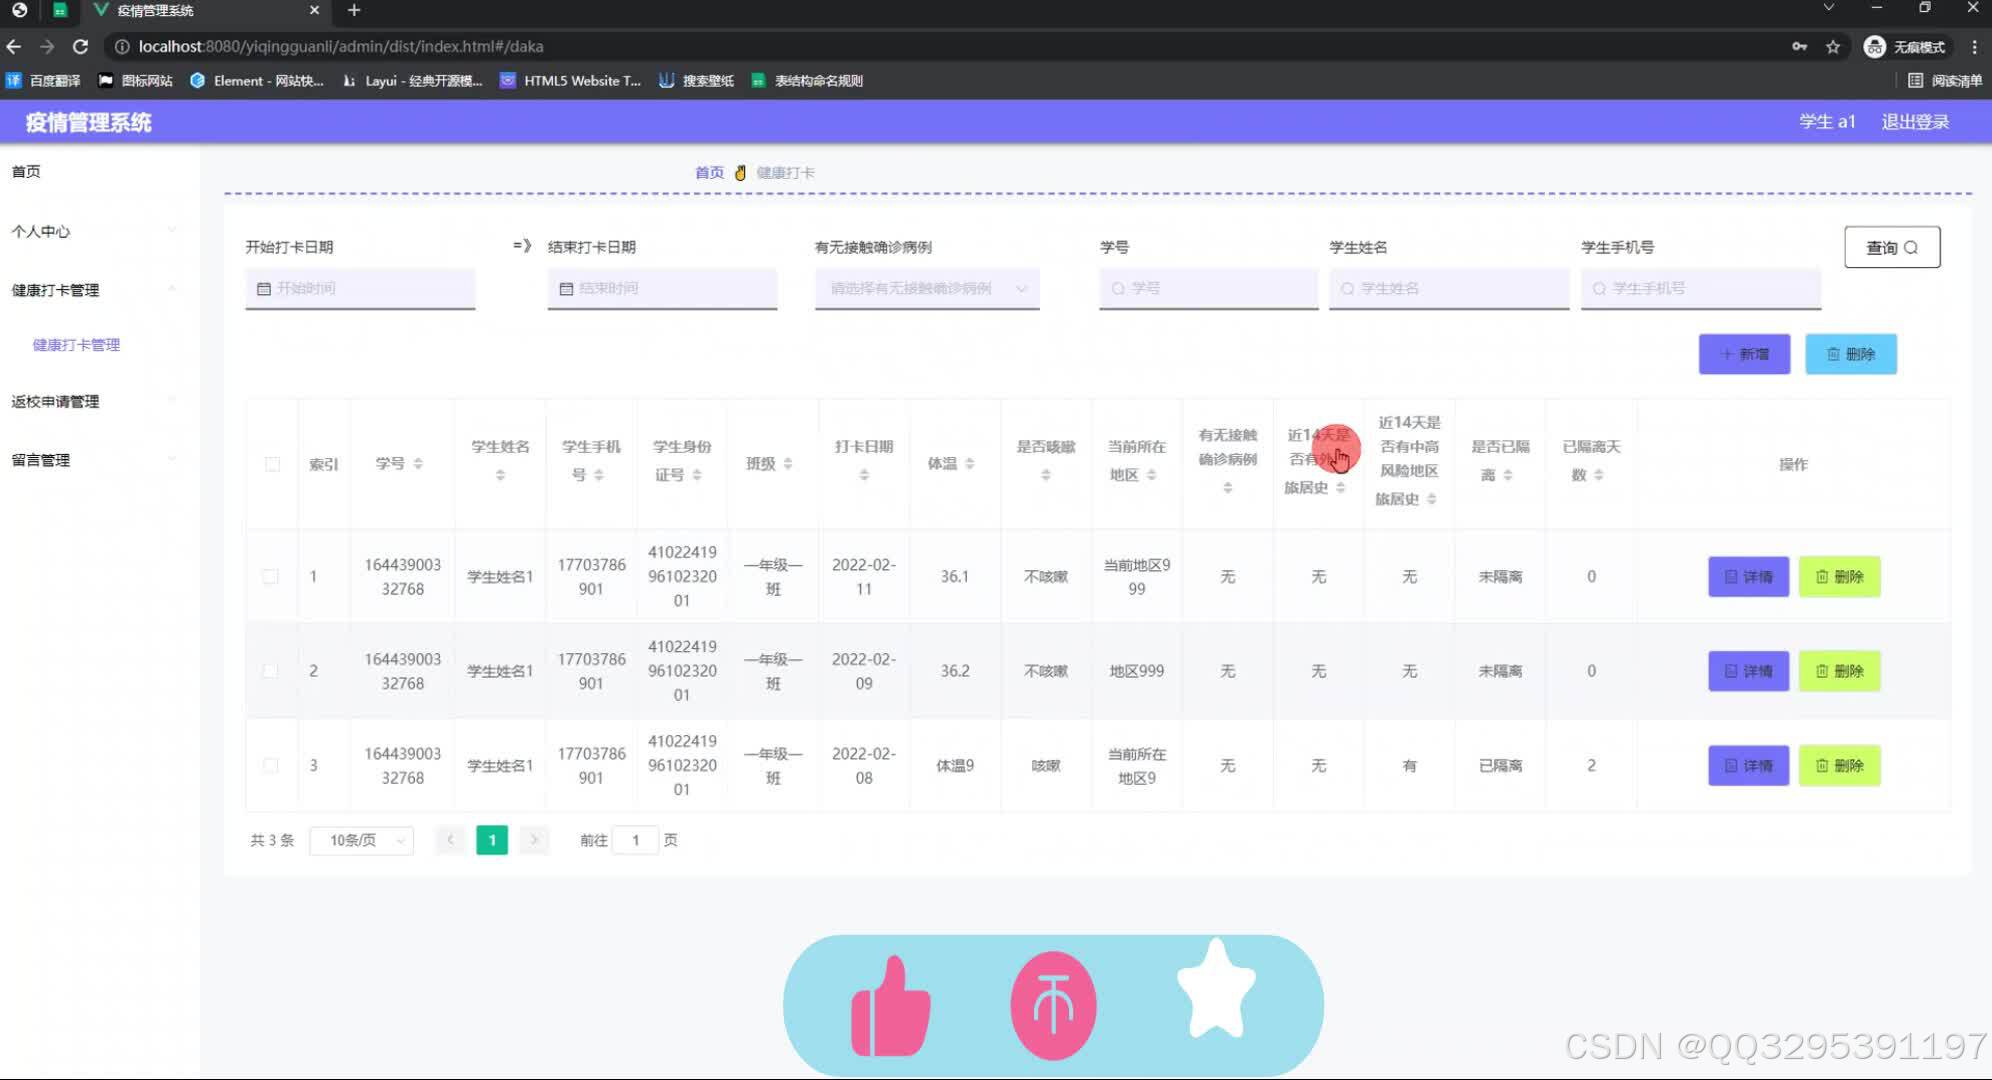Sort by 当前所在地区 column arrows

(x=1151, y=475)
